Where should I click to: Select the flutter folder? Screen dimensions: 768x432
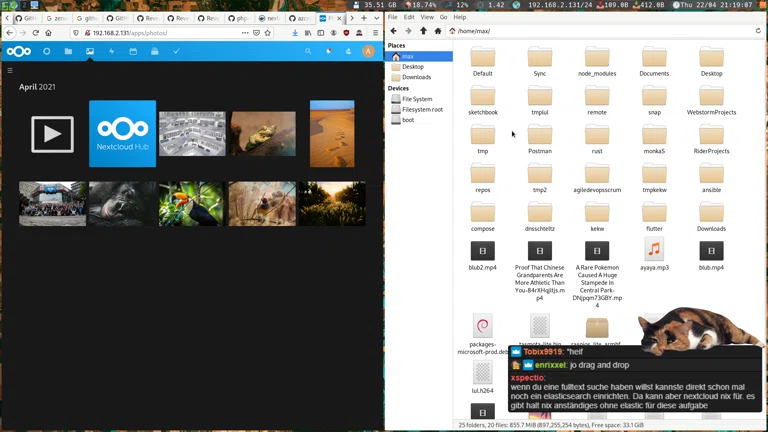tap(654, 216)
